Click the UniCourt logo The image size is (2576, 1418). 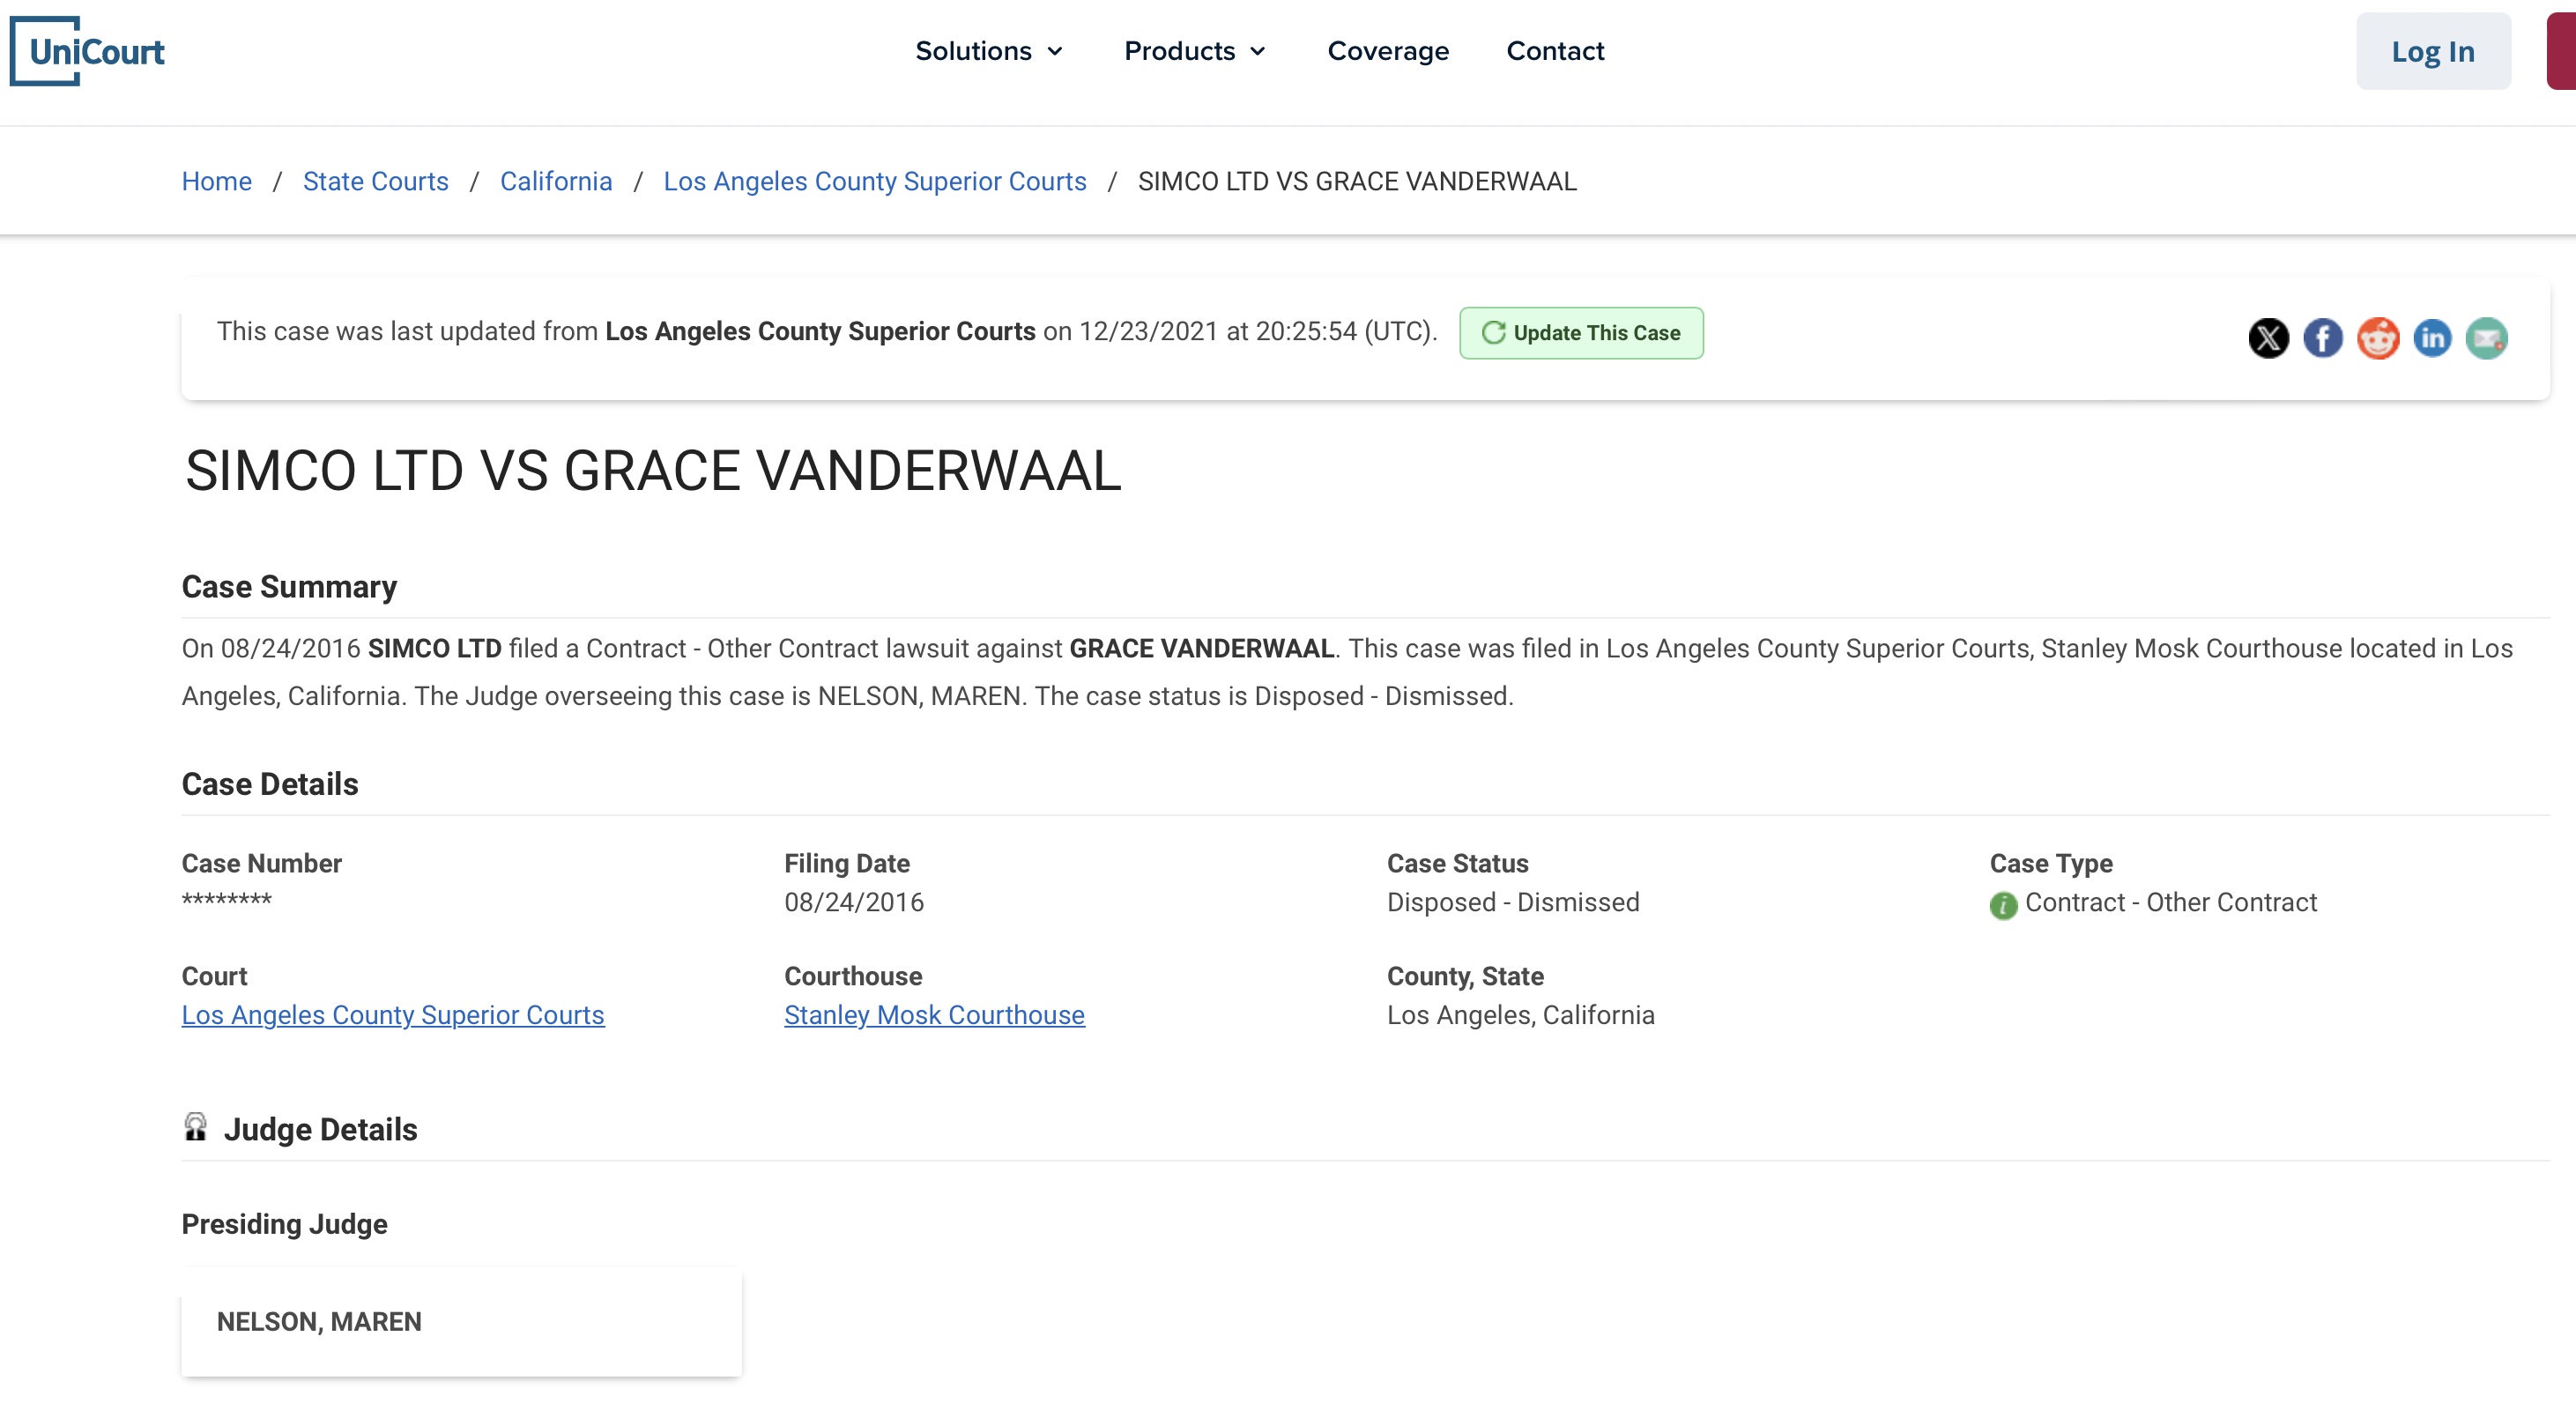tap(88, 51)
